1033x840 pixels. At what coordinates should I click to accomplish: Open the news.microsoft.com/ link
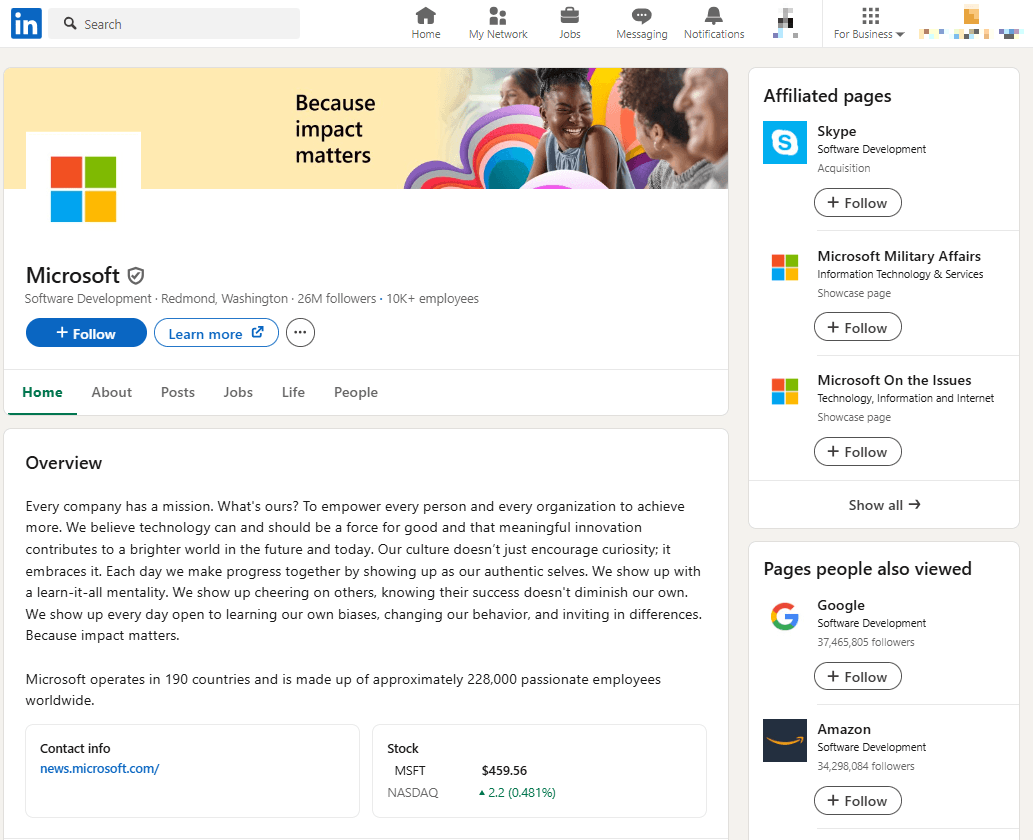point(99,768)
